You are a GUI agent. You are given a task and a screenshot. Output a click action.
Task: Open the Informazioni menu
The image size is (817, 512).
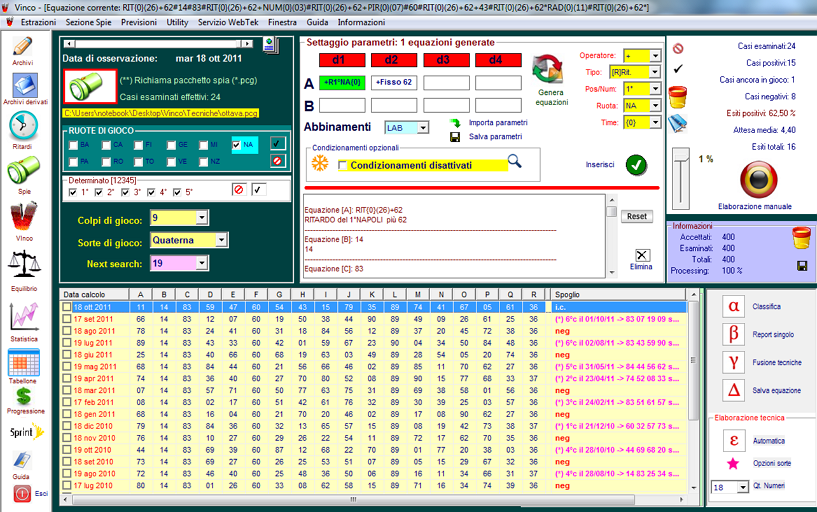click(x=362, y=22)
